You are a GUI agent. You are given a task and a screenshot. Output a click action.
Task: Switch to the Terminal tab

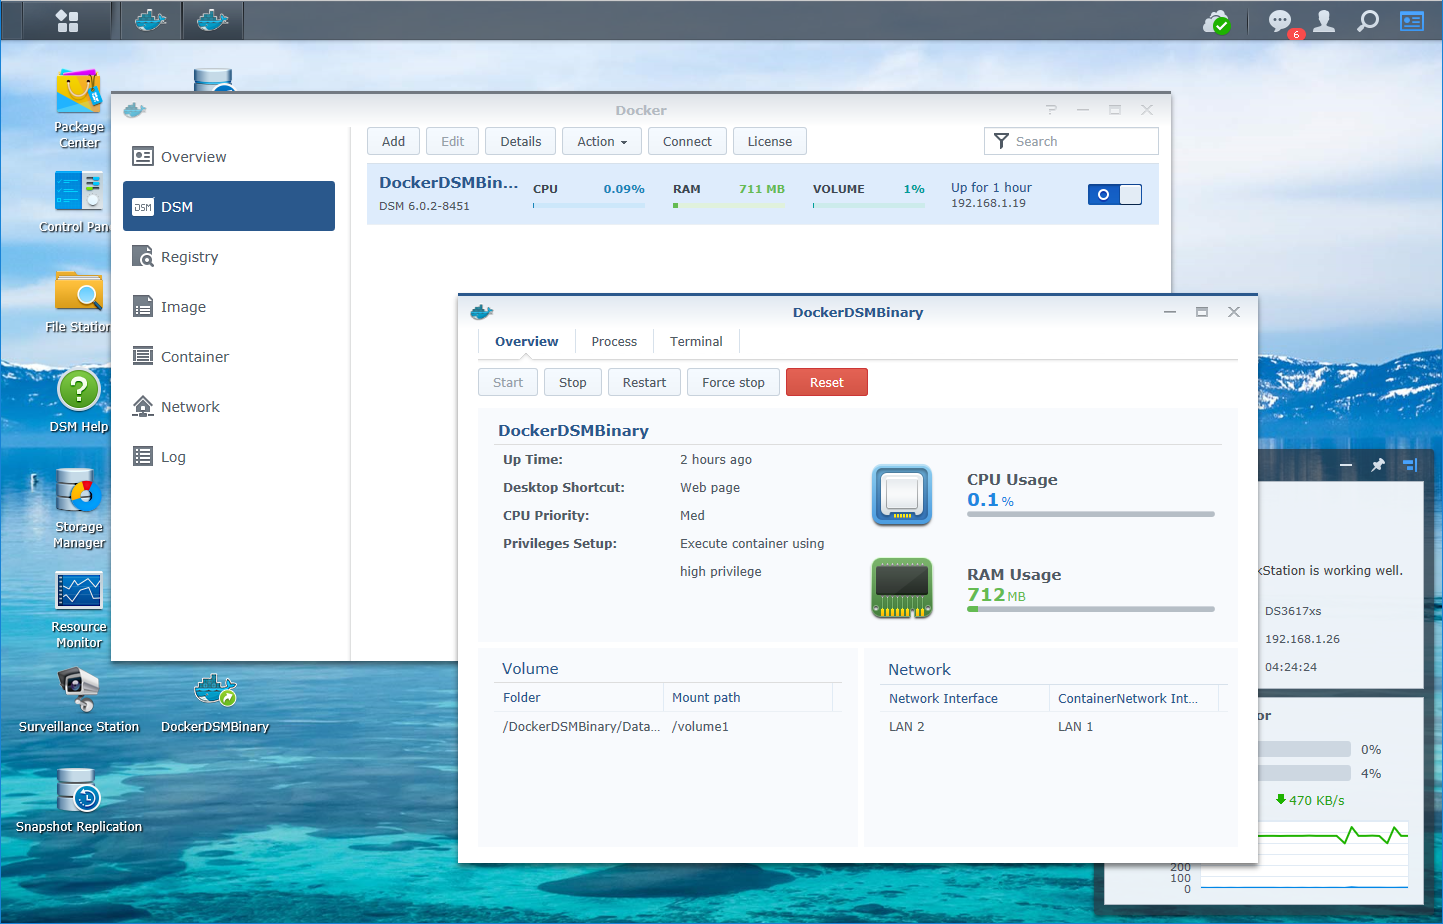(696, 341)
